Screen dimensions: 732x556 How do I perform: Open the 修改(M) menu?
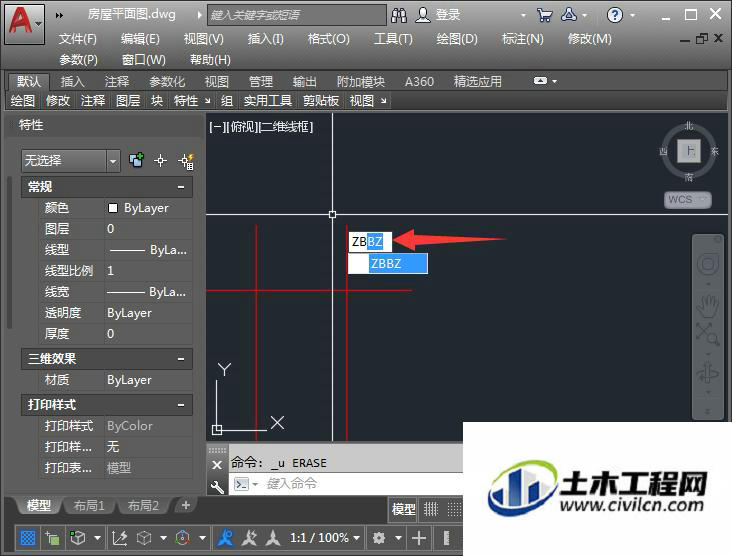coord(590,39)
